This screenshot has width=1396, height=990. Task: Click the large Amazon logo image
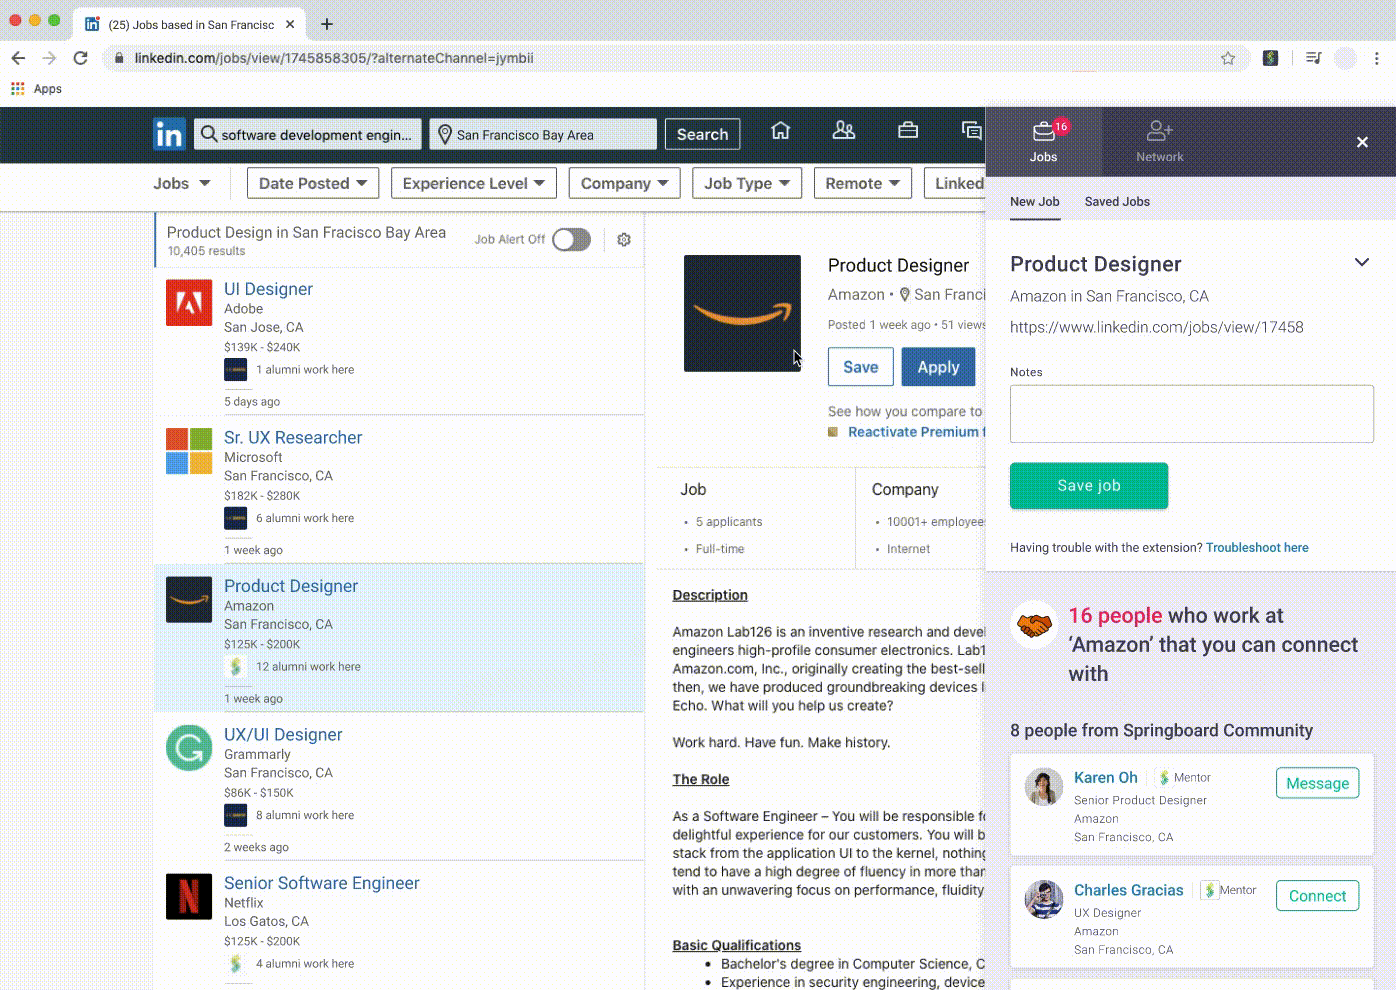tap(742, 313)
